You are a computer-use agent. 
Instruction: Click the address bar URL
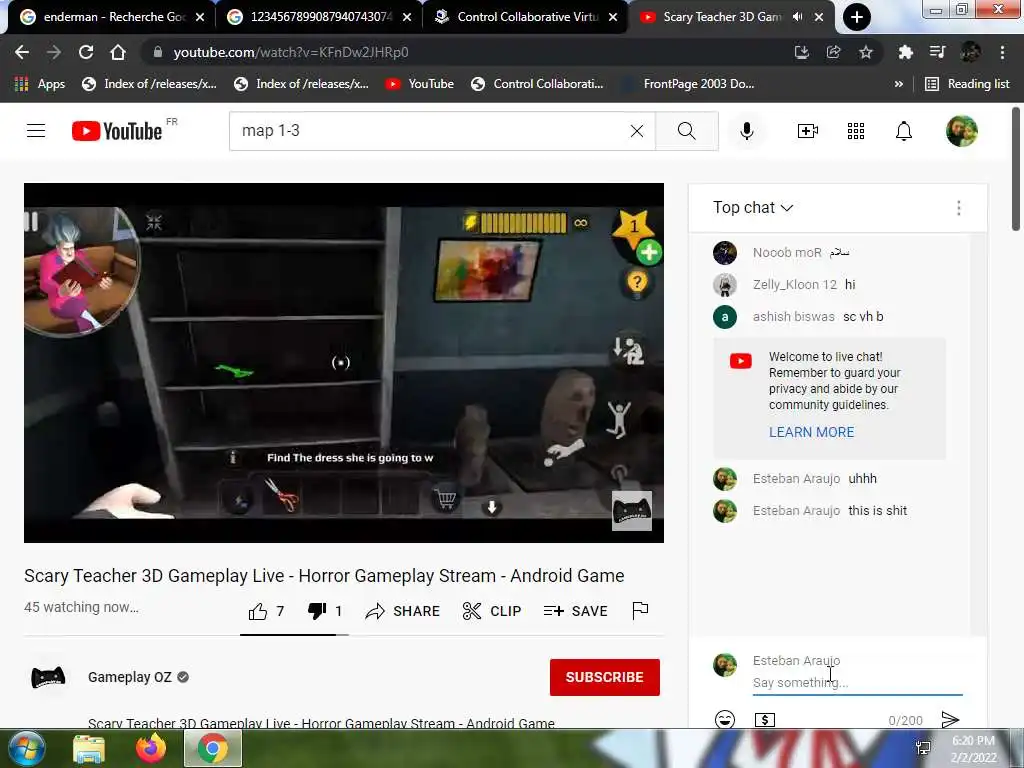tap(291, 52)
